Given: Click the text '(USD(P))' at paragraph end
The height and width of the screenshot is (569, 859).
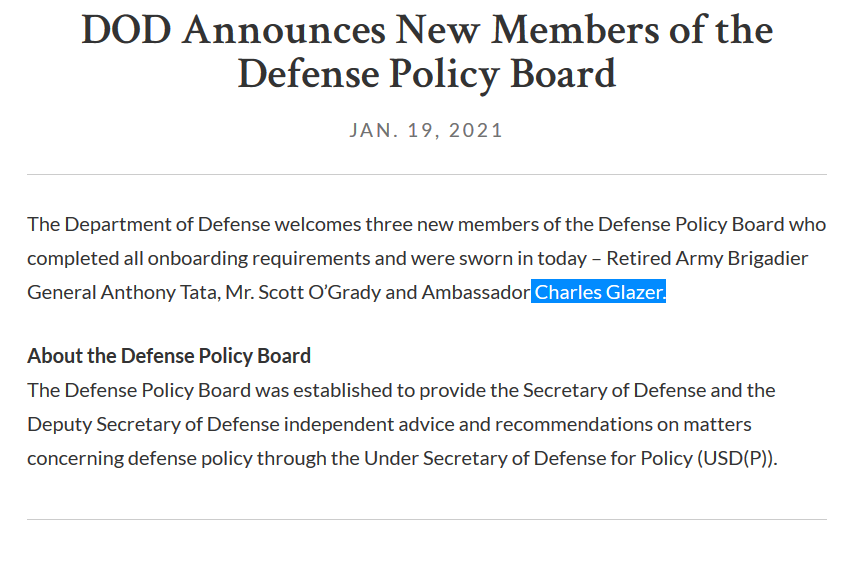Looking at the screenshot, I should click(737, 458).
